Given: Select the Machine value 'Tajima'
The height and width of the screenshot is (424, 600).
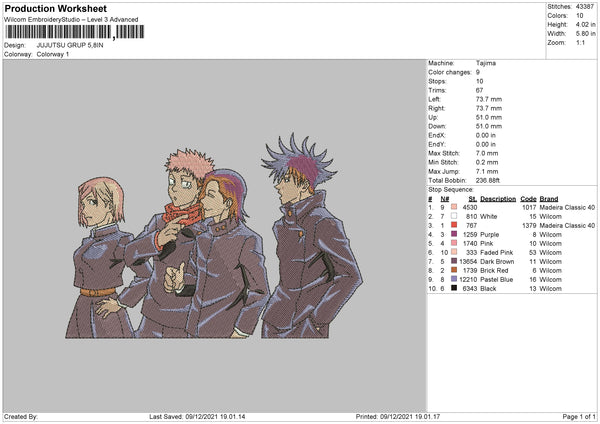Looking at the screenshot, I should coord(486,63).
